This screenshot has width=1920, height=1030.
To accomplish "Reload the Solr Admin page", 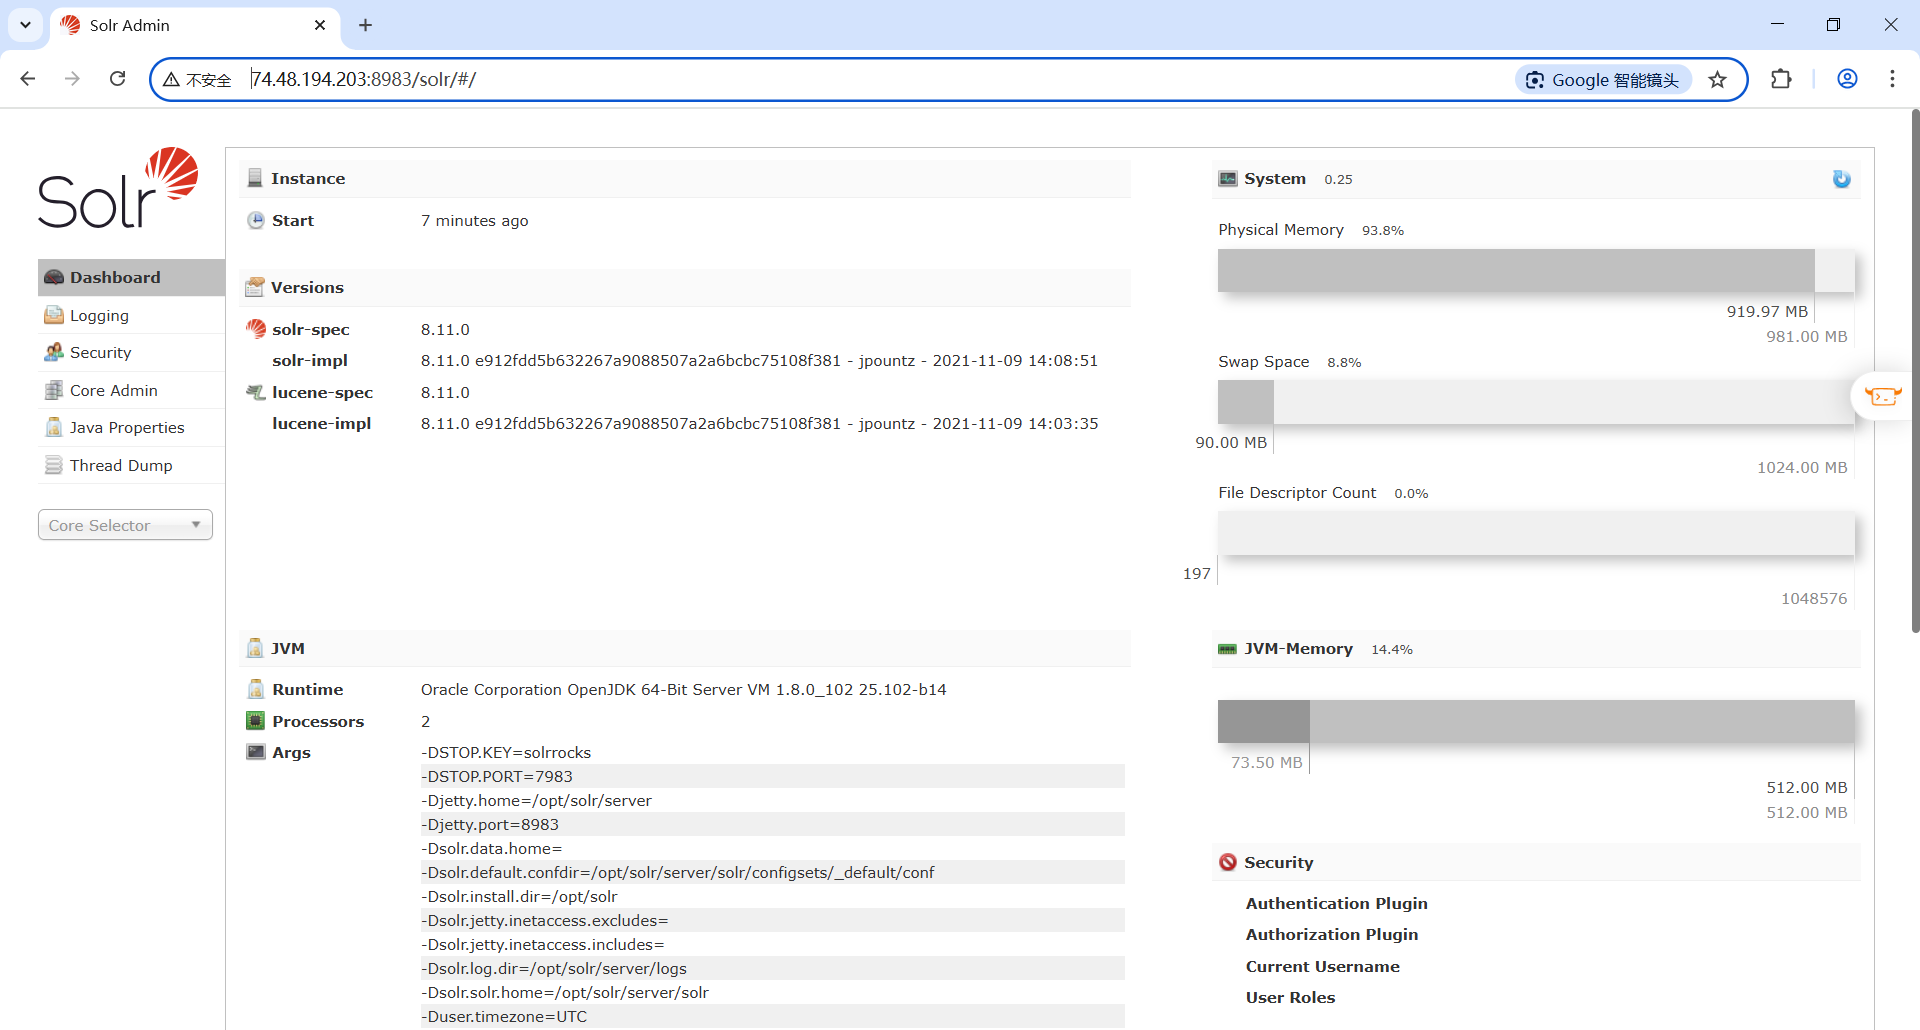I will (x=117, y=79).
